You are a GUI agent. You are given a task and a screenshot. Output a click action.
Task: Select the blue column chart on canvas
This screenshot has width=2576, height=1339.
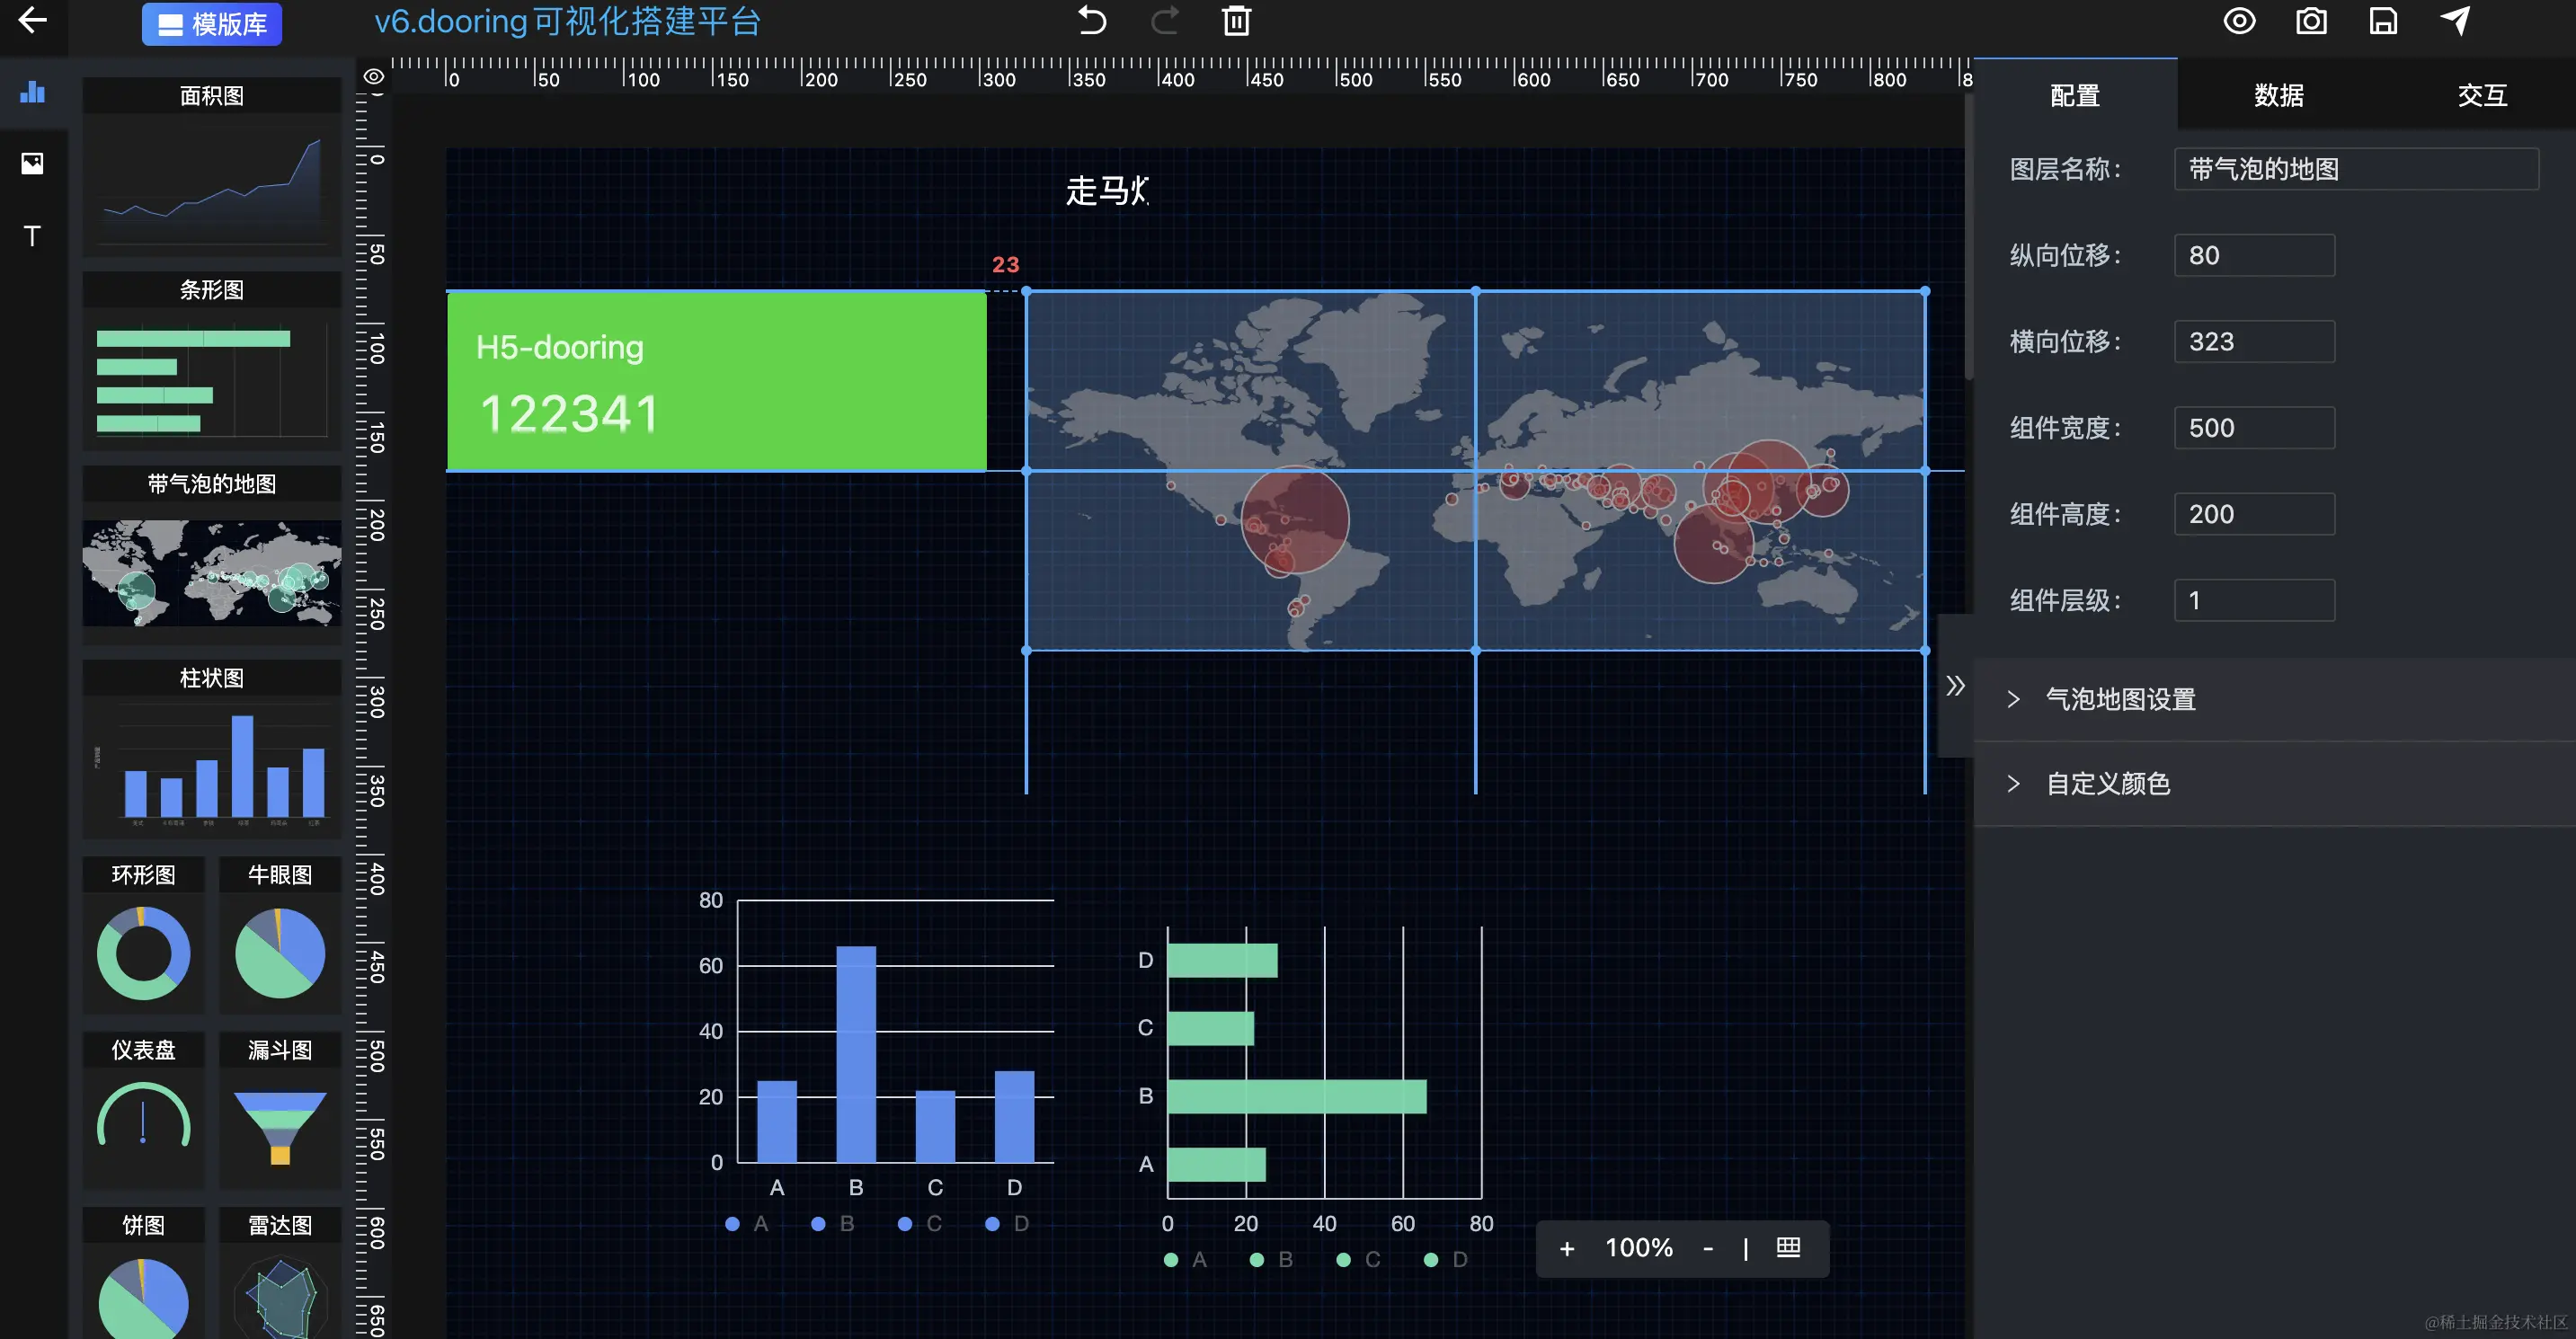(x=877, y=1060)
